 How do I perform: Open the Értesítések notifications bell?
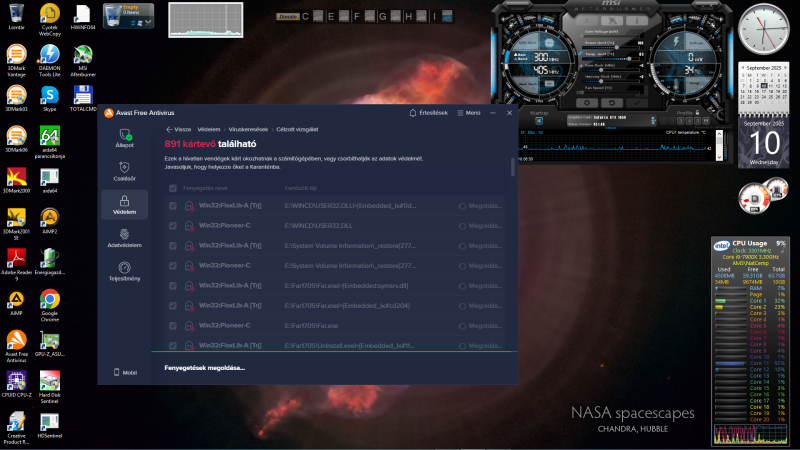click(x=429, y=113)
